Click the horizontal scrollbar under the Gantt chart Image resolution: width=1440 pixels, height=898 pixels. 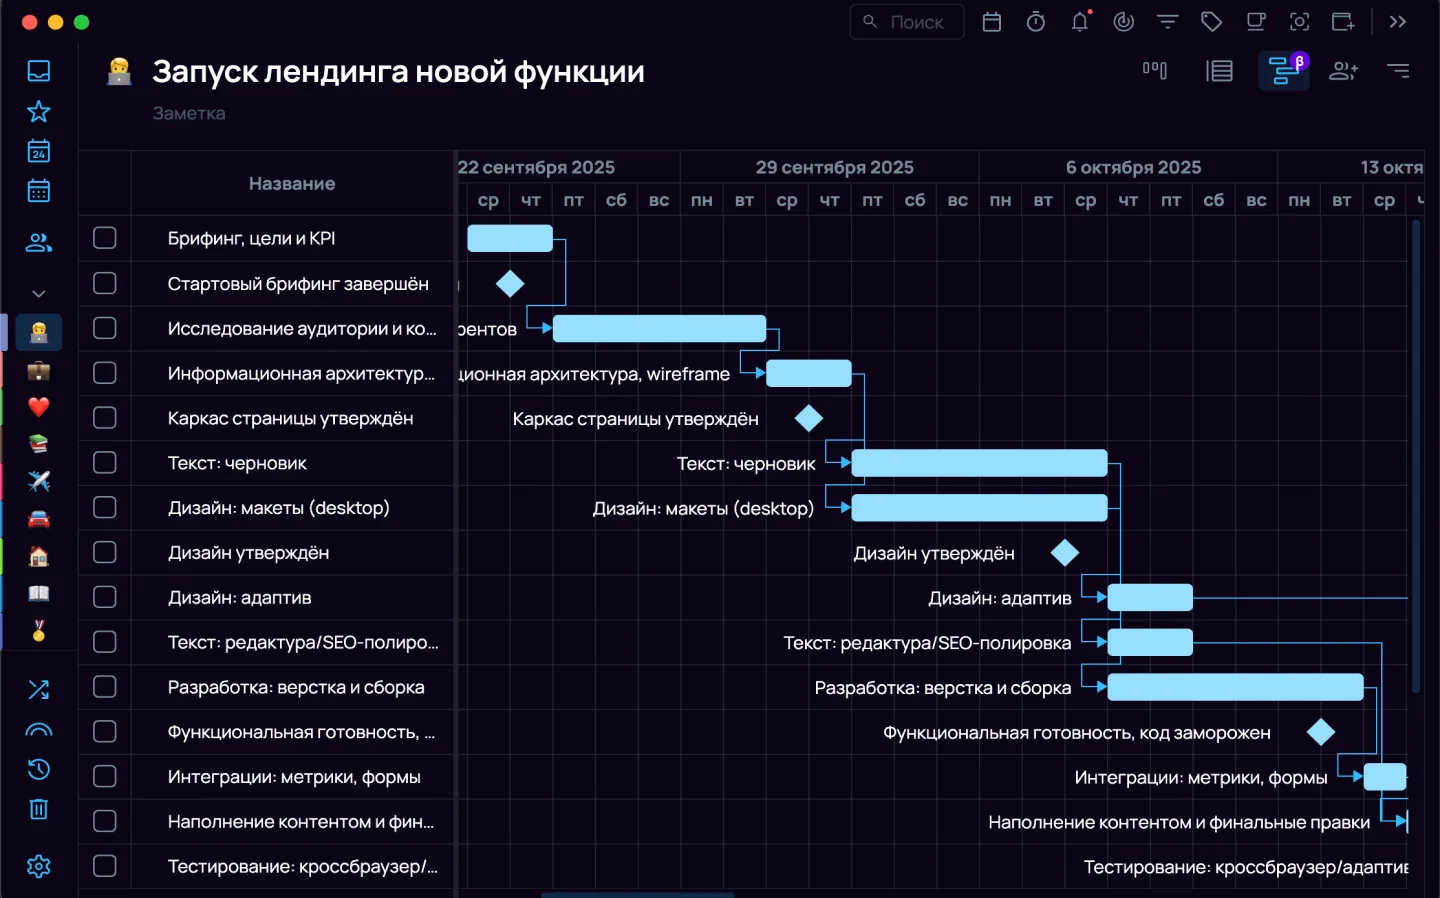click(637, 894)
